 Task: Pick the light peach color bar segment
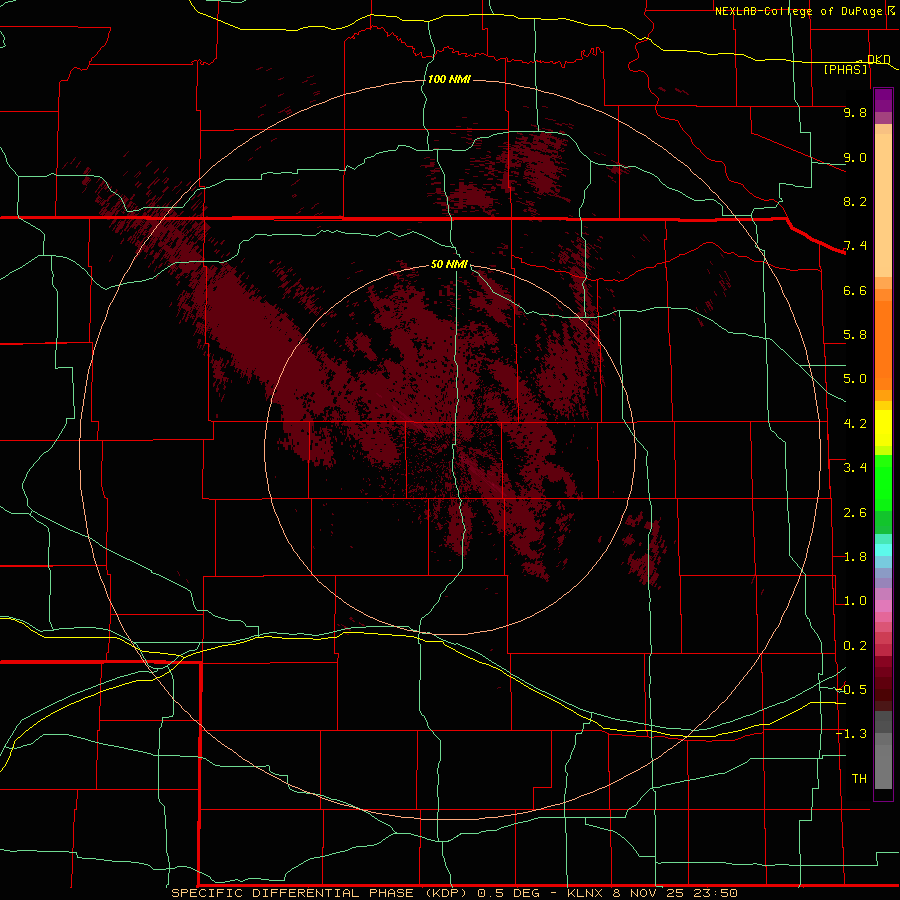pyautogui.click(x=883, y=205)
